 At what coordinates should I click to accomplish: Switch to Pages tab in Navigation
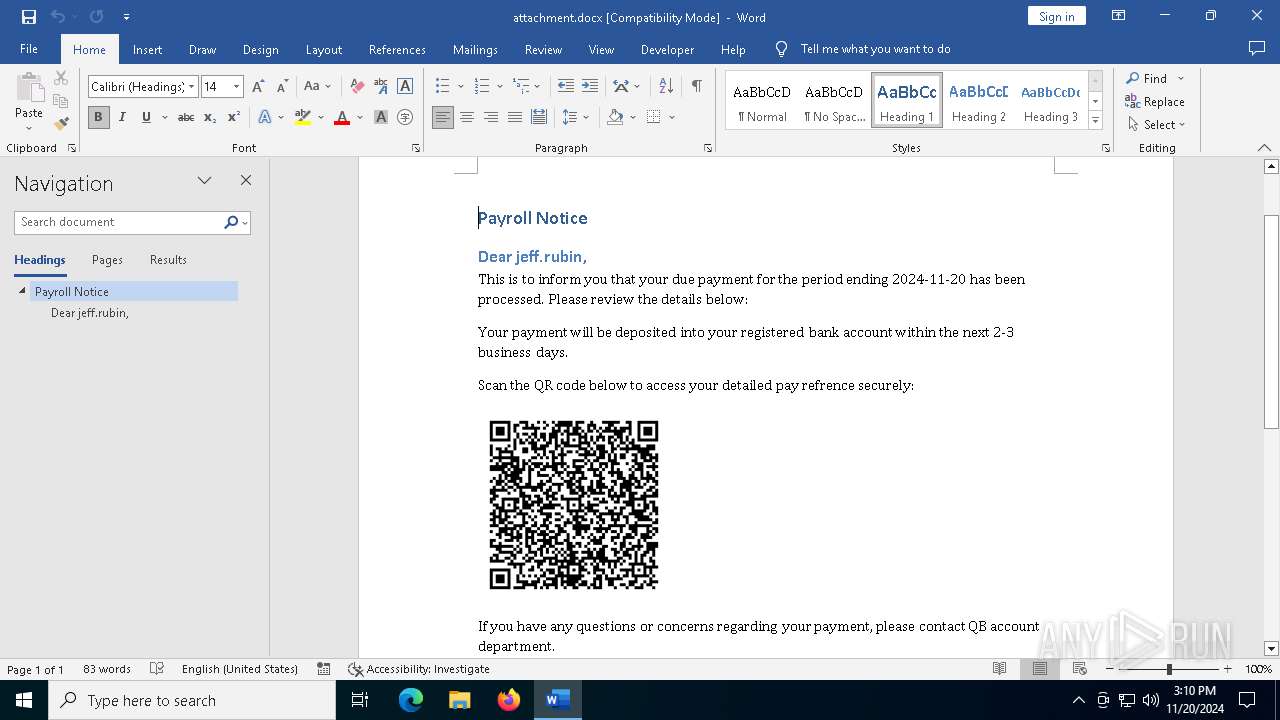pos(107,260)
